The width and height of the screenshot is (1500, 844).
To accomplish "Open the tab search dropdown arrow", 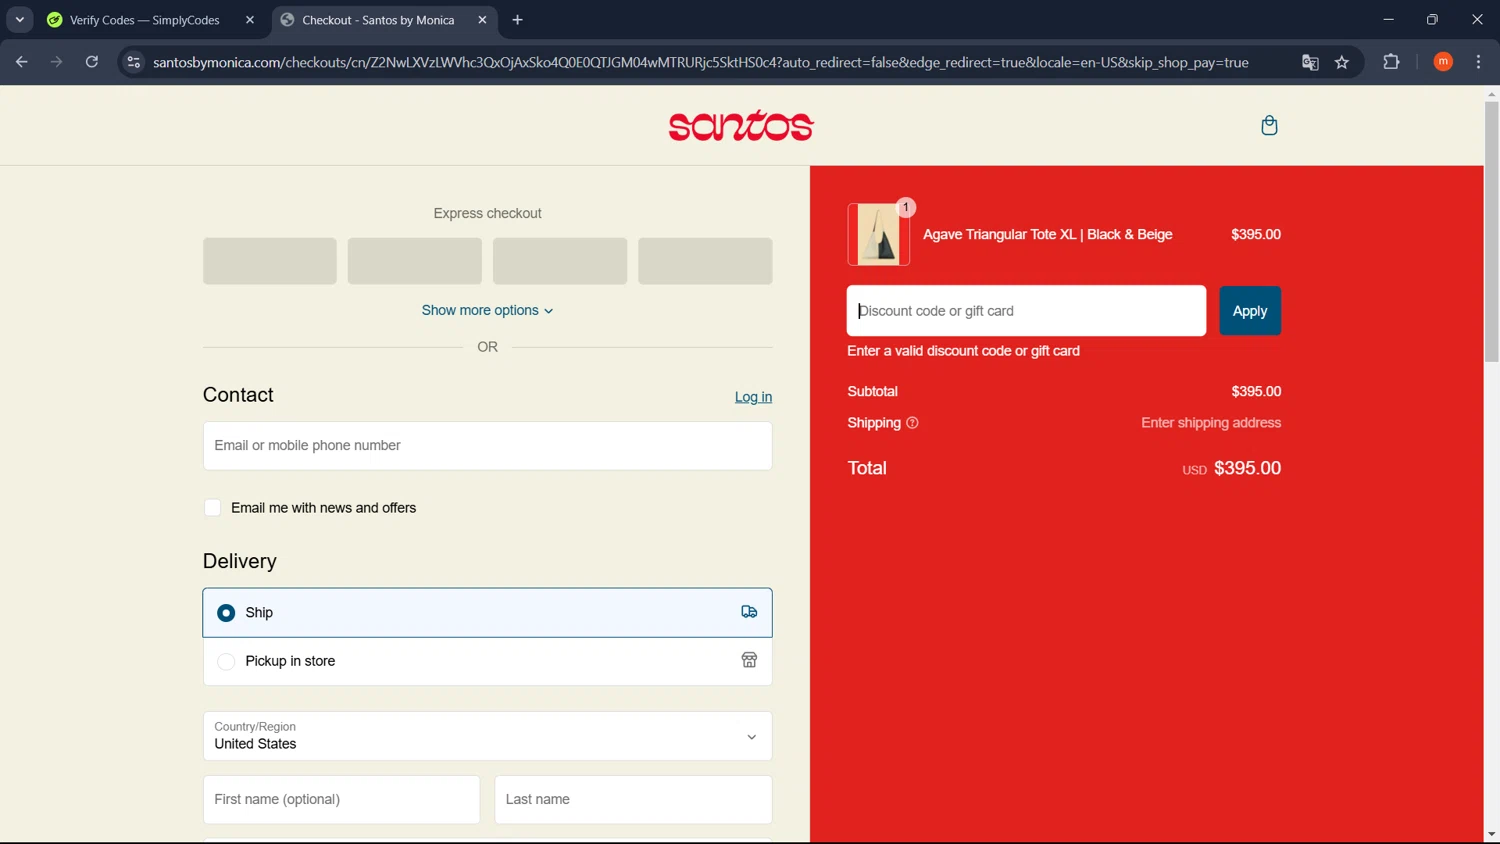I will coord(19,20).
